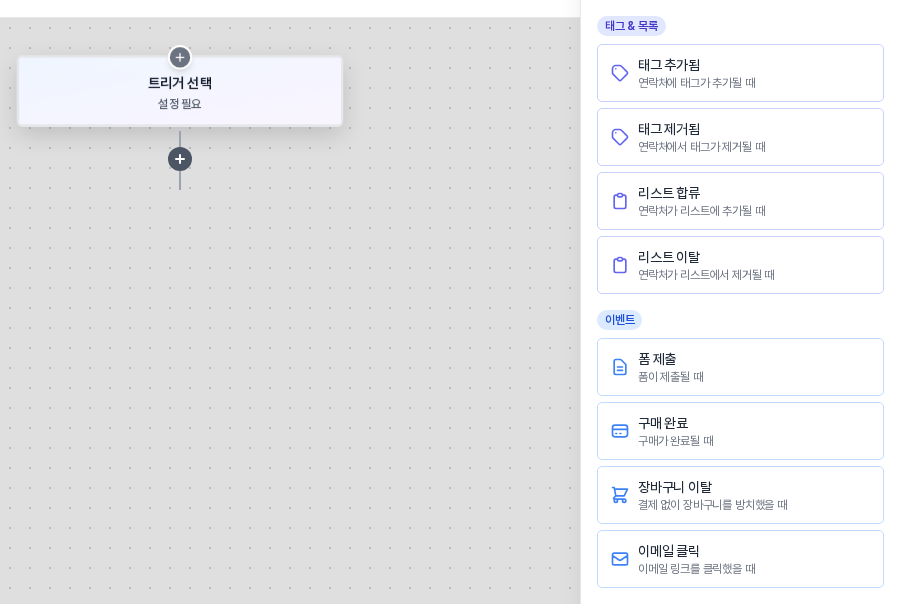Click the clipboard icon beside 리스트 이탈
The height and width of the screenshot is (604, 900).
(x=620, y=265)
